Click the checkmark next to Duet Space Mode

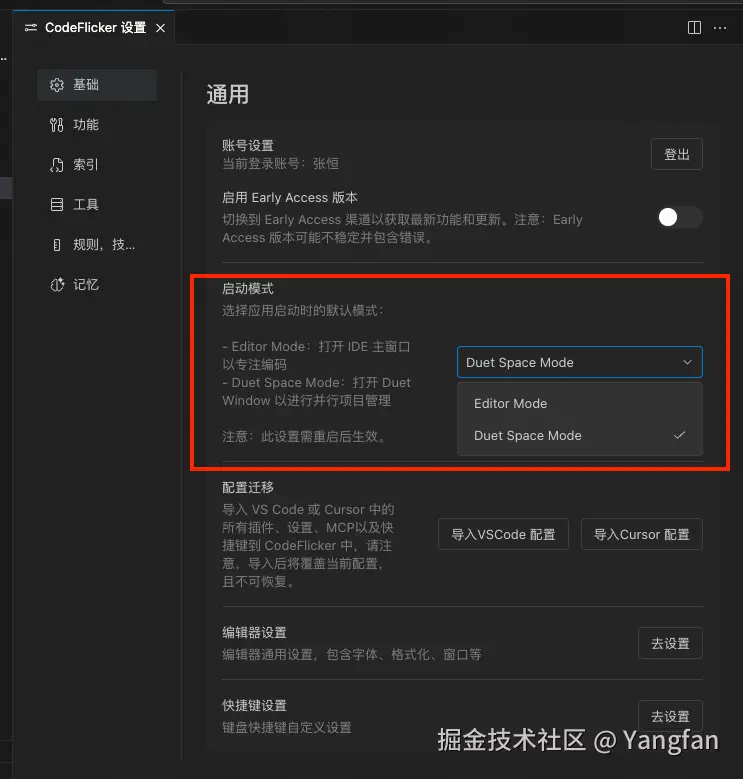(679, 435)
